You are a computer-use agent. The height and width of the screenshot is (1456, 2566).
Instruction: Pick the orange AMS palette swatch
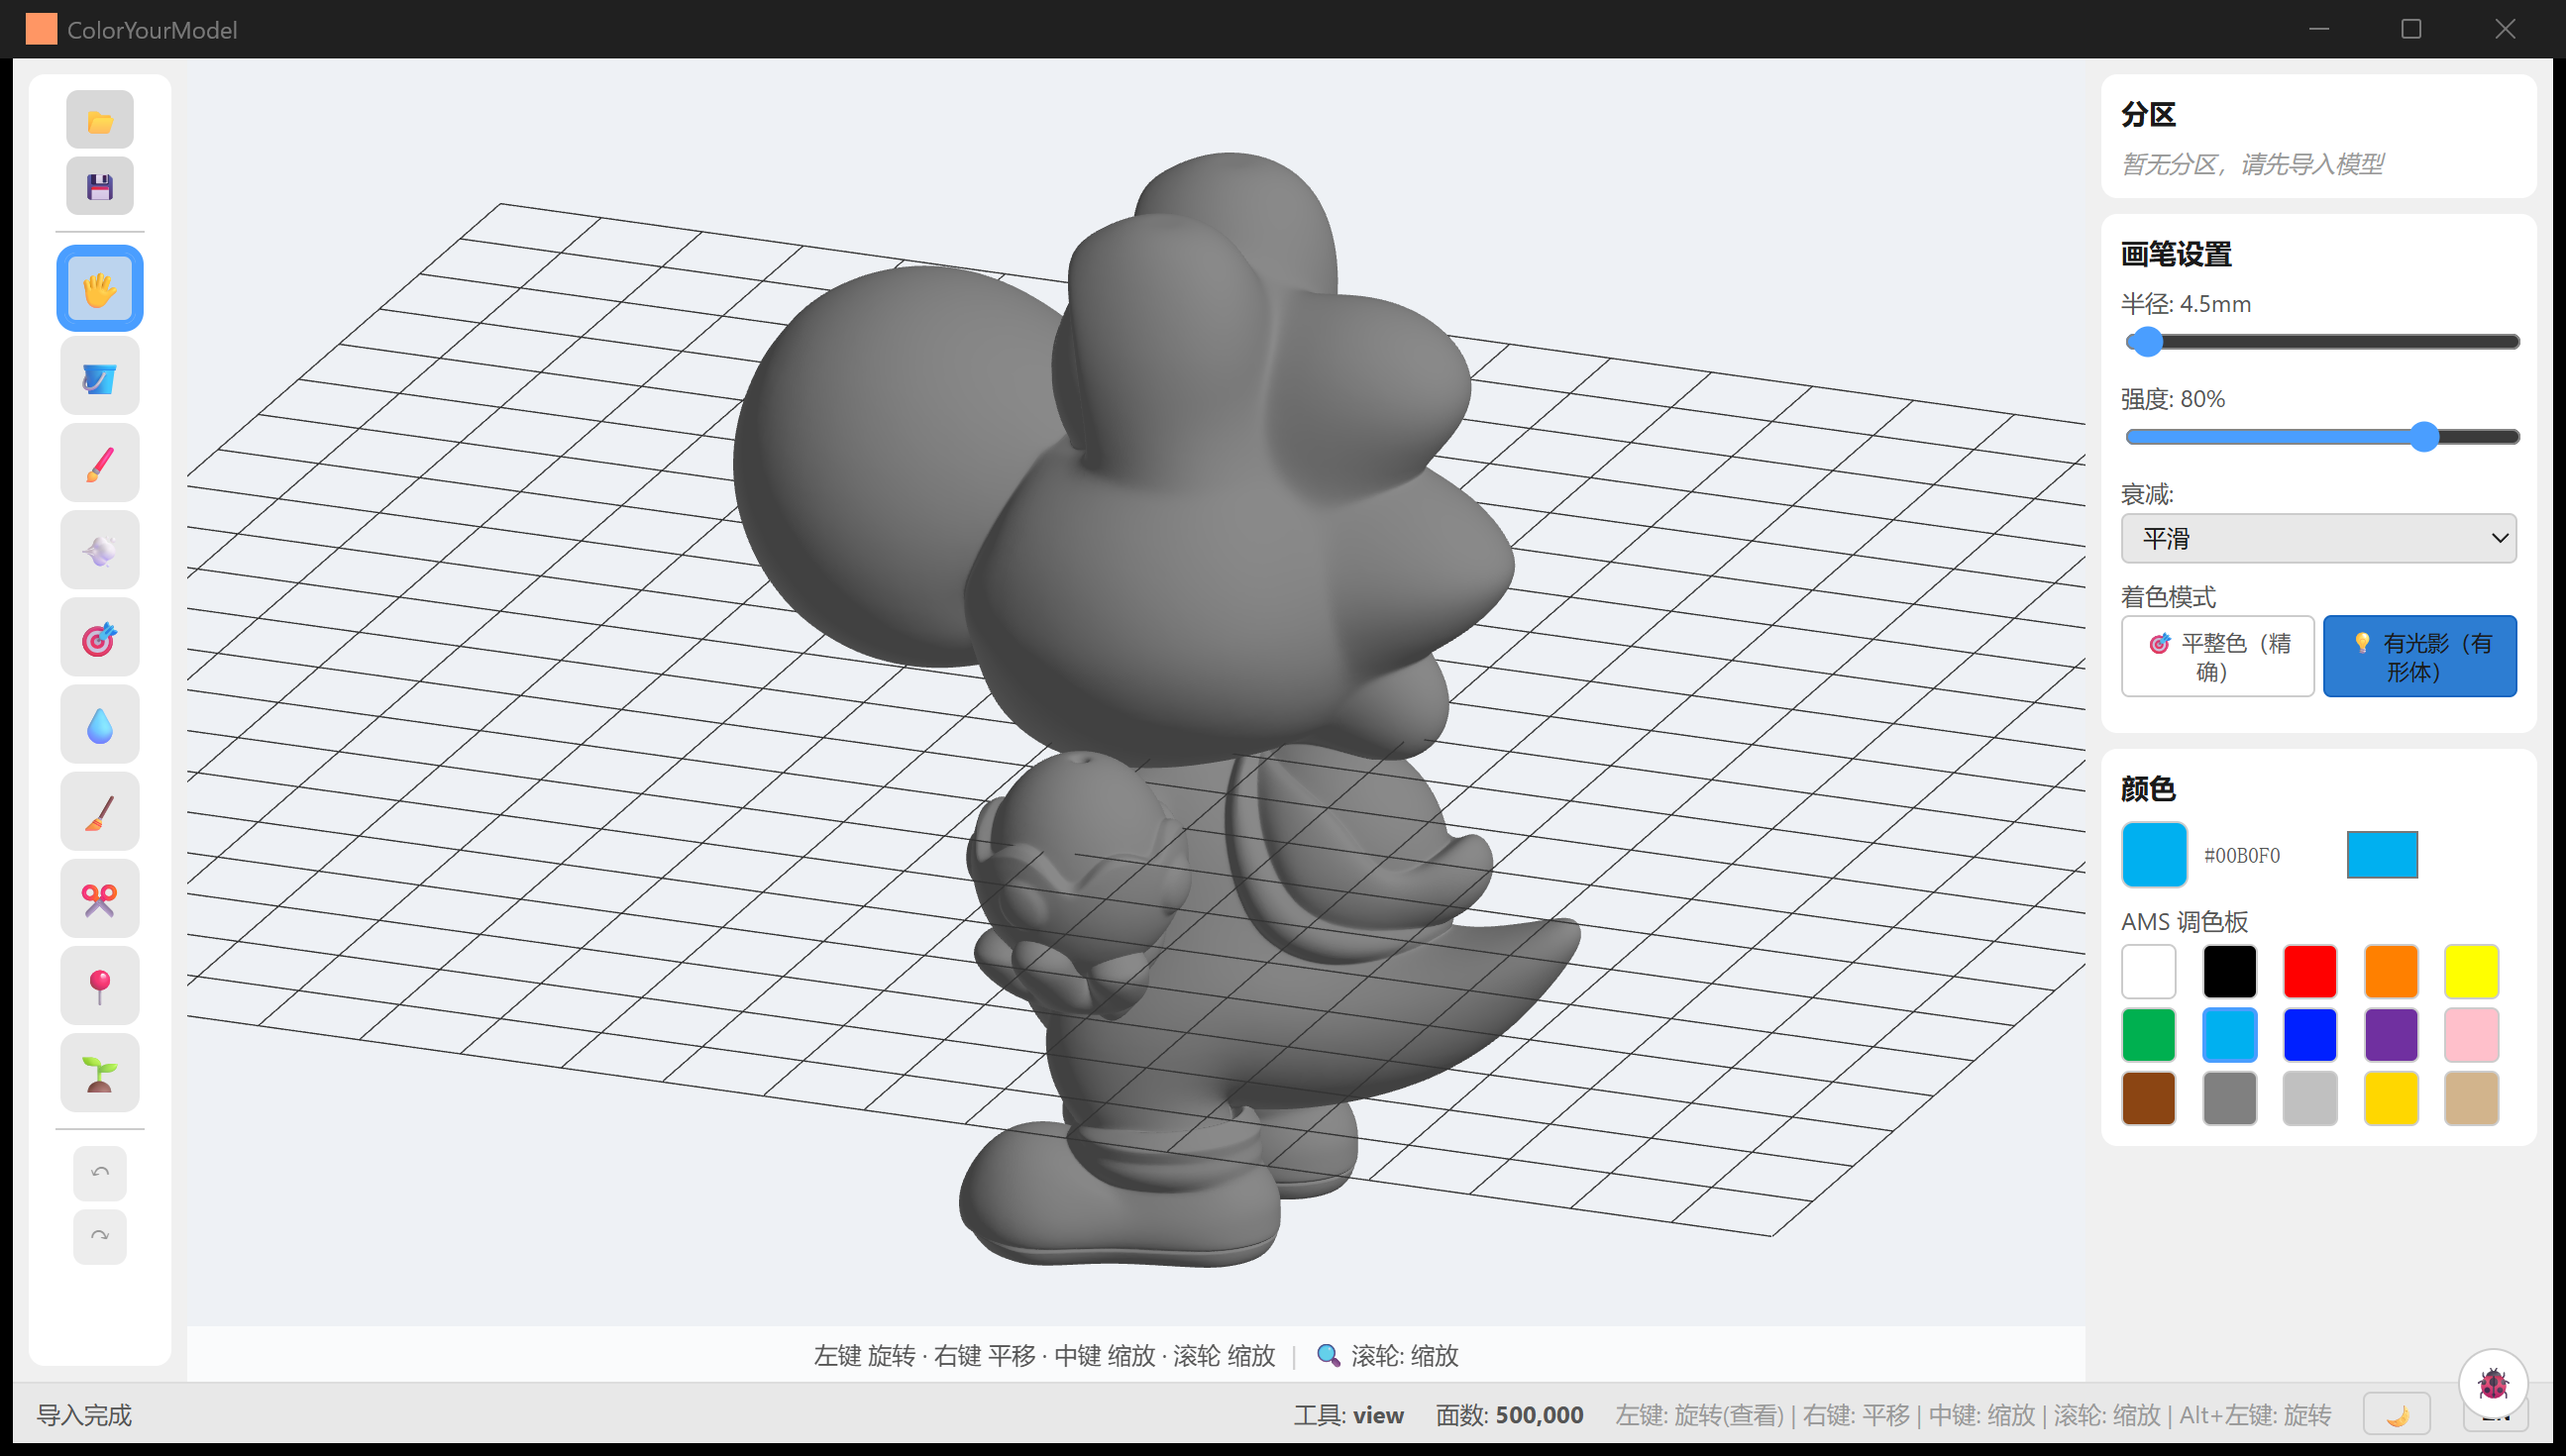click(2391, 971)
